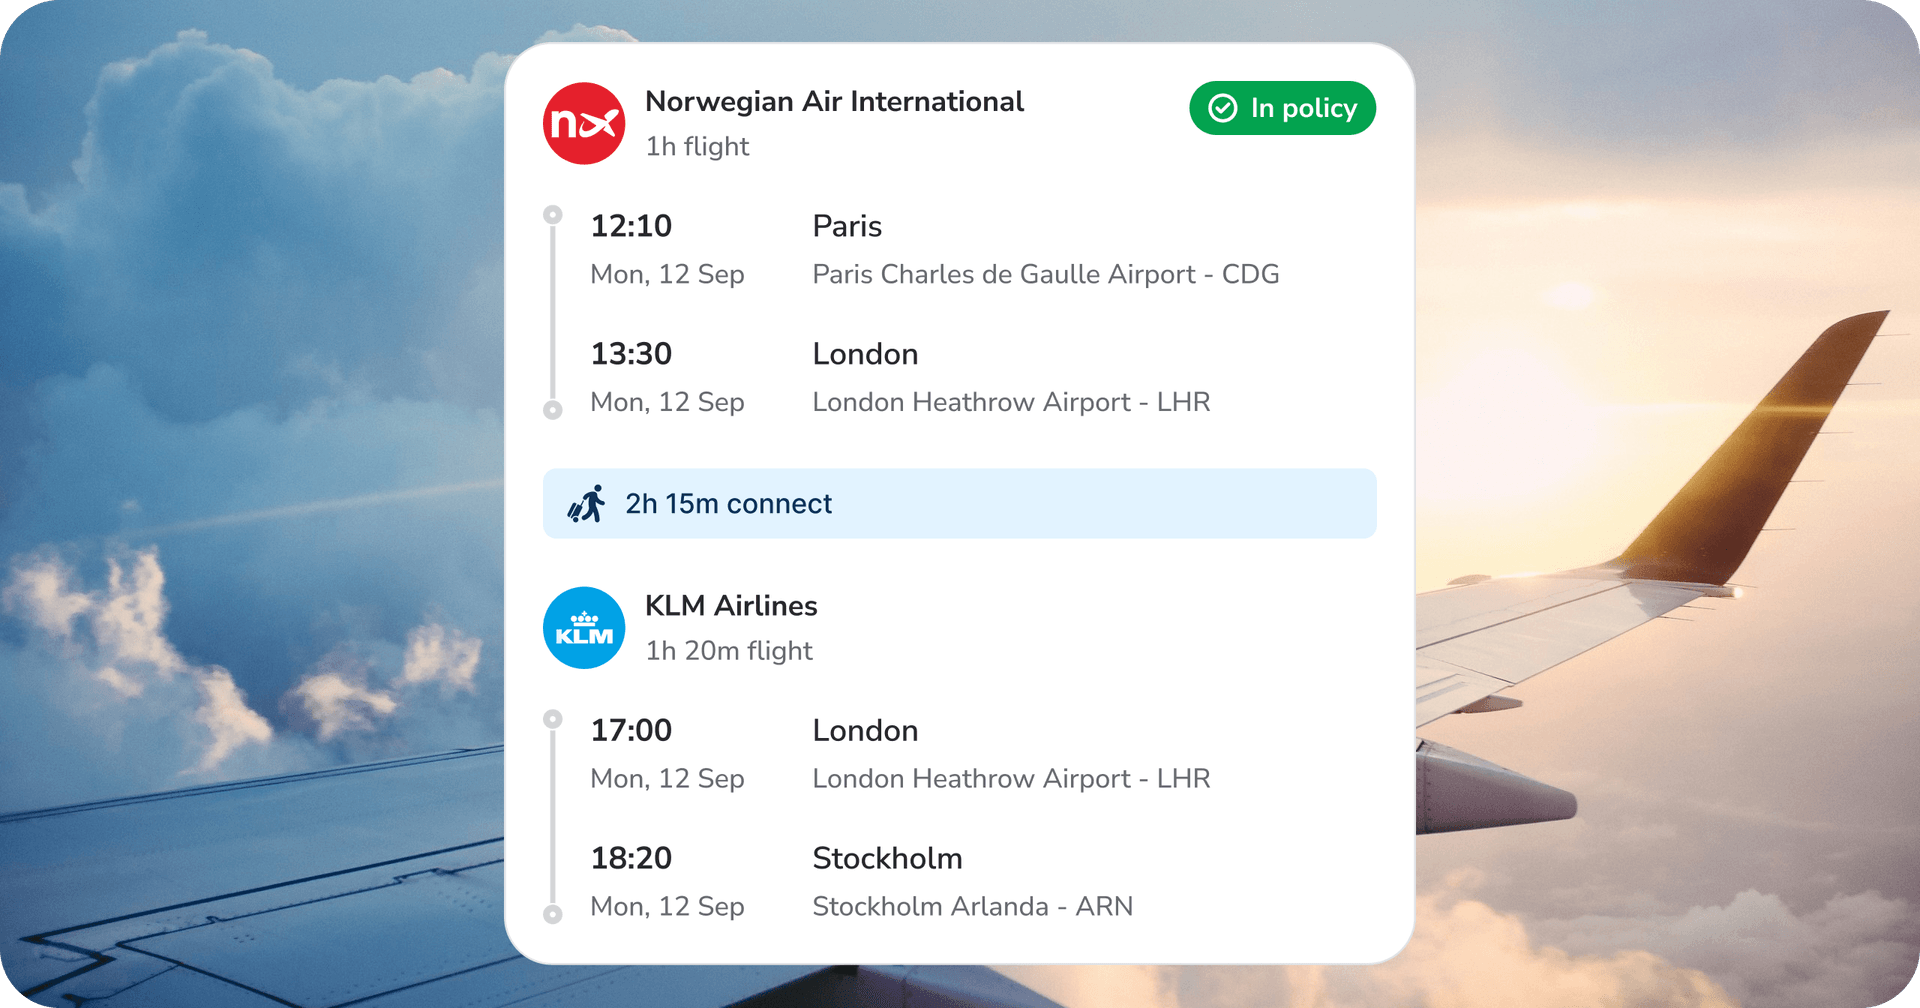Click the Stockholm arrival timeline dot
Screen dimensions: 1920x1008
552,914
